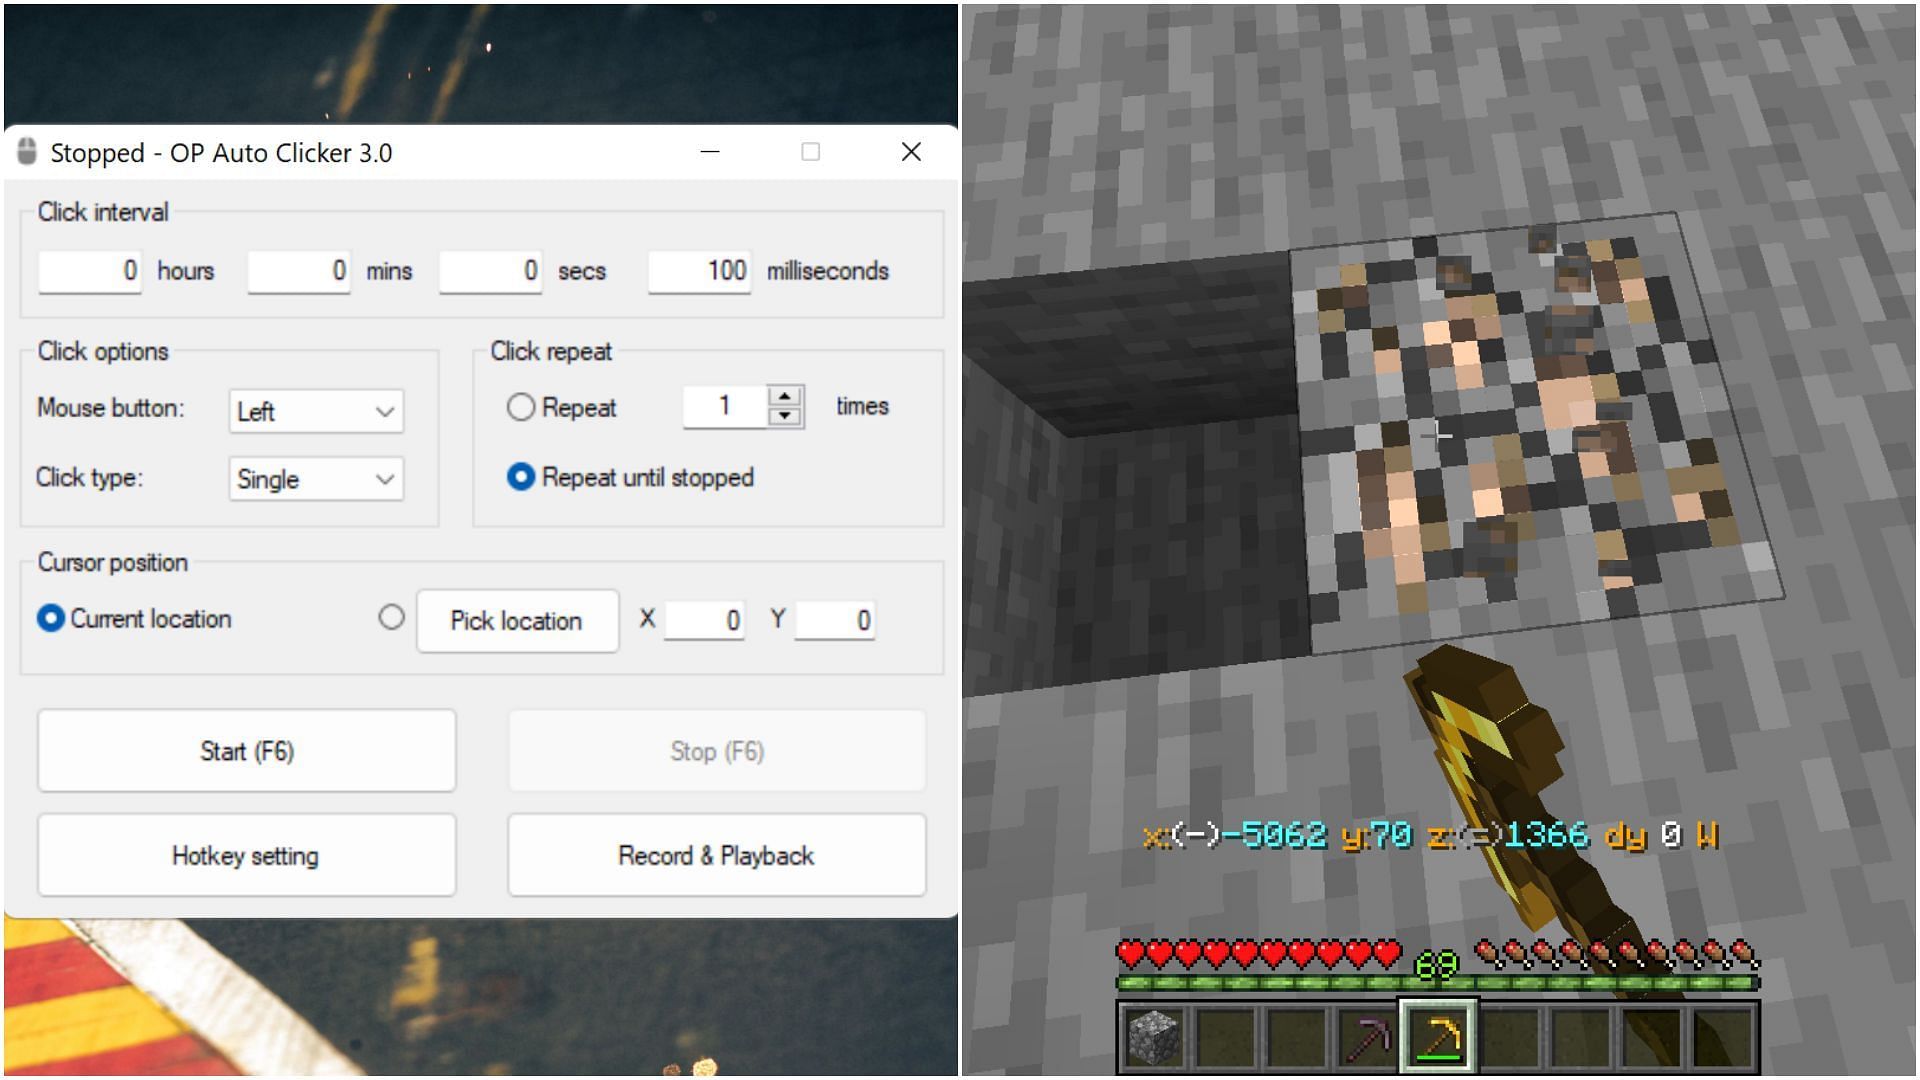Click the Pick location radio button
1920x1080 pixels.
pyautogui.click(x=392, y=618)
